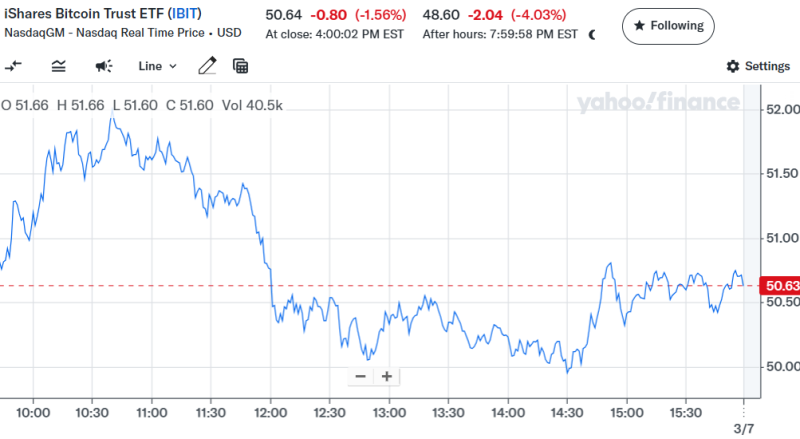Click the 50.63 current price tag
The image size is (800, 439).
[x=778, y=286]
